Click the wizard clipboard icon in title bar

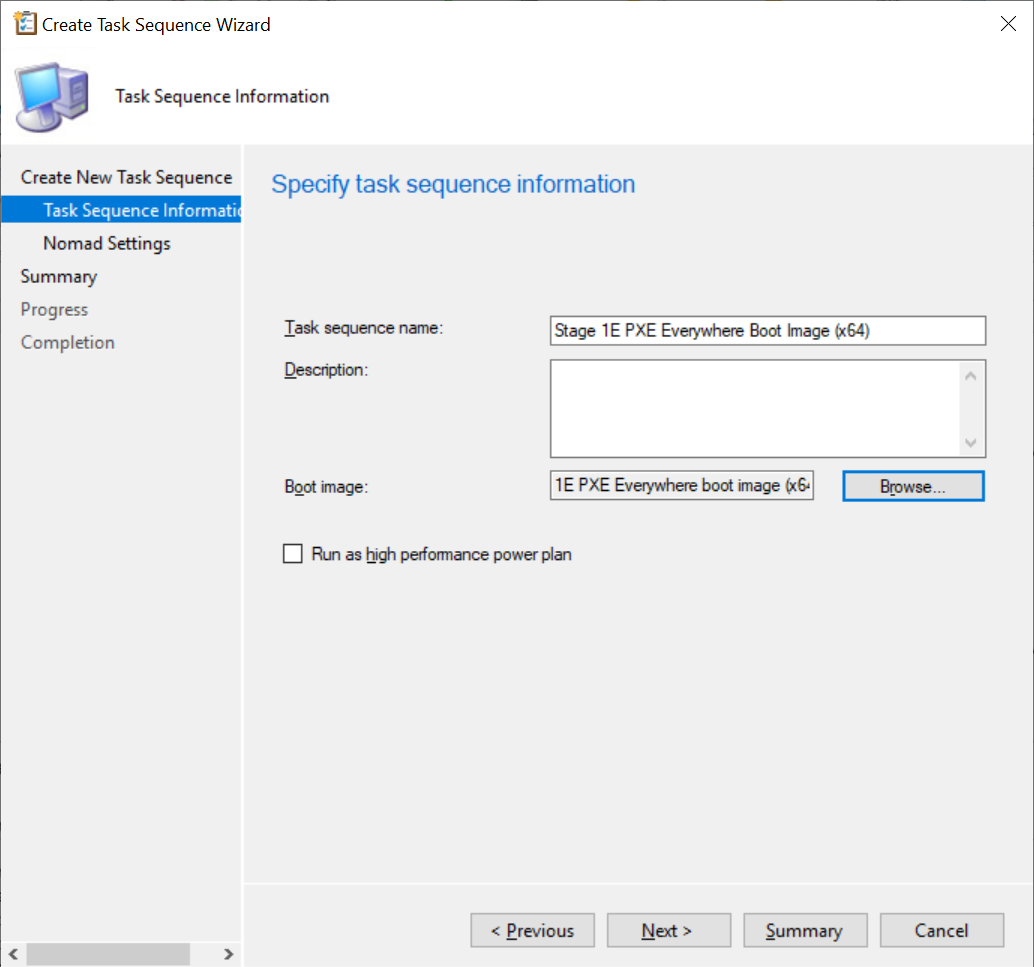pyautogui.click(x=26, y=24)
